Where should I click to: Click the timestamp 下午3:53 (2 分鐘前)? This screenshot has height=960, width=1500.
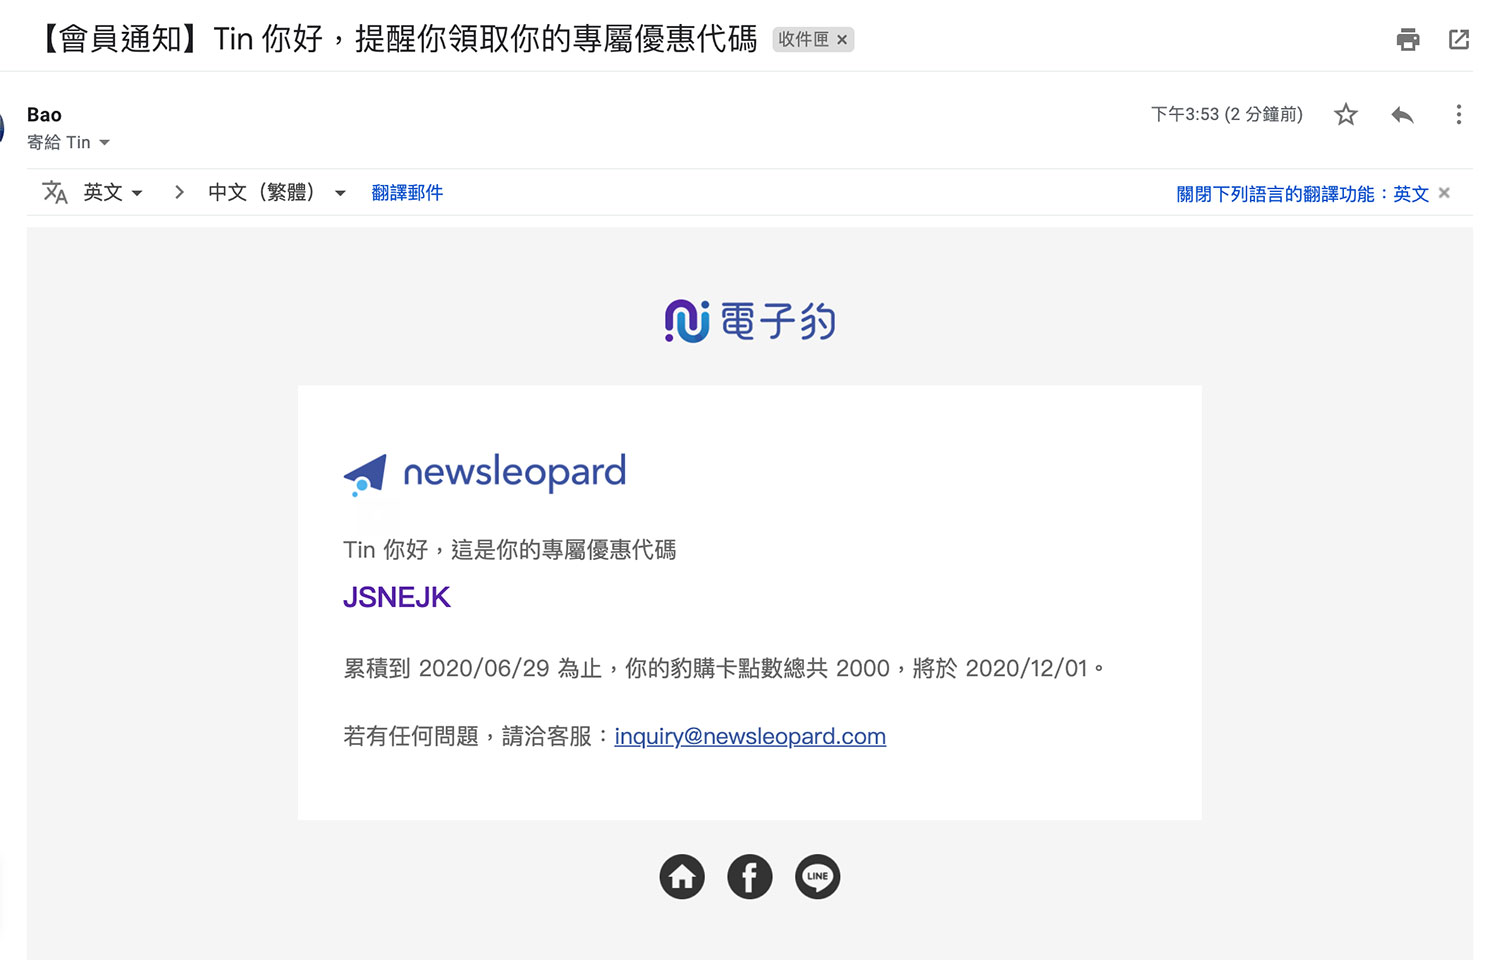coord(1227,115)
